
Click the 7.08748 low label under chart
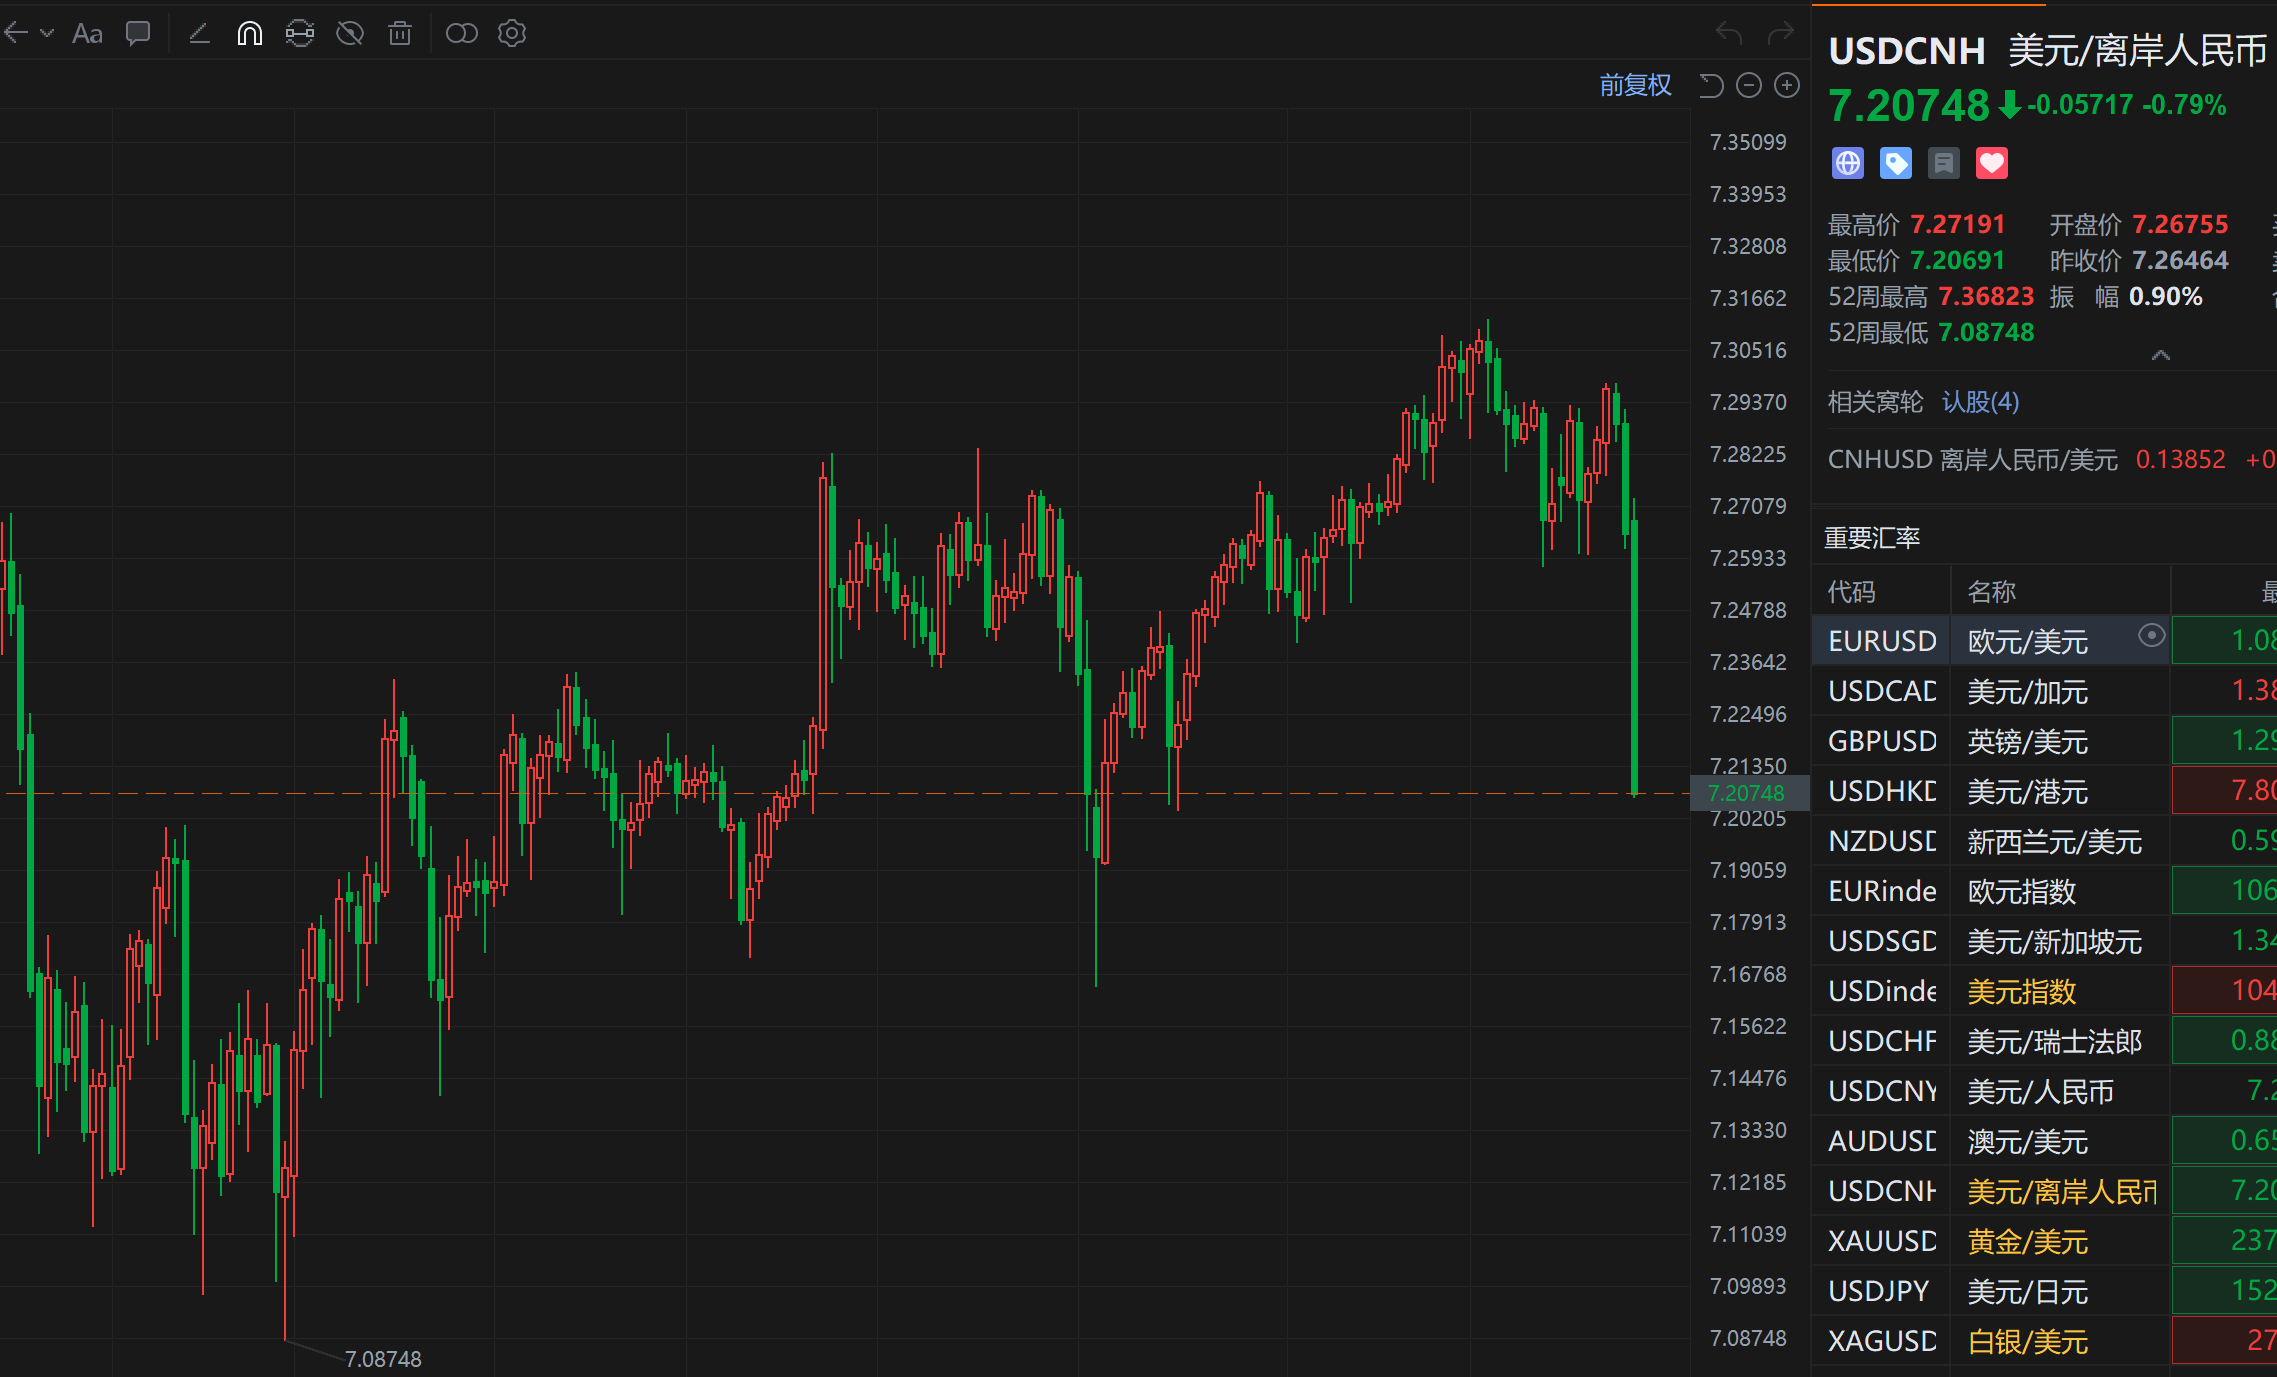pos(383,1359)
